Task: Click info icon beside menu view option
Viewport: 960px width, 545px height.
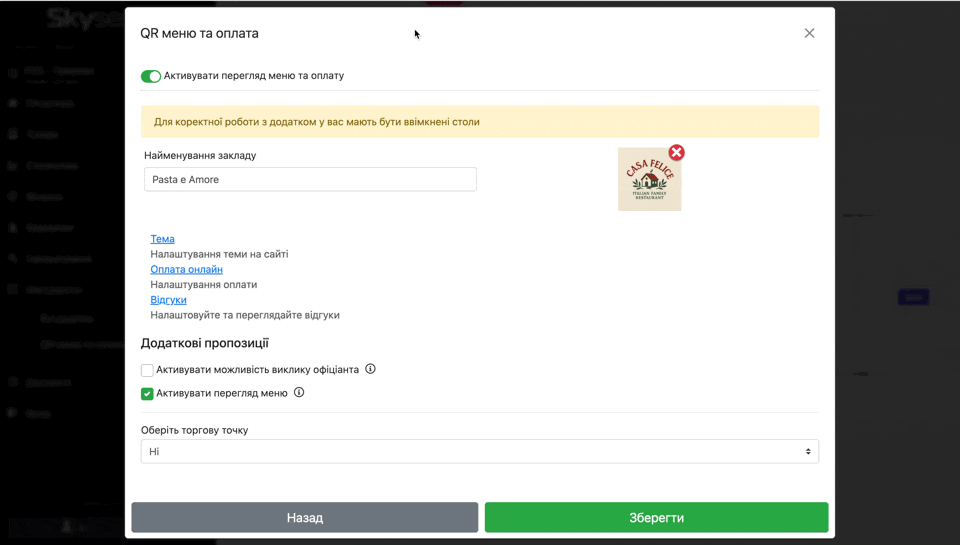Action: [x=299, y=393]
